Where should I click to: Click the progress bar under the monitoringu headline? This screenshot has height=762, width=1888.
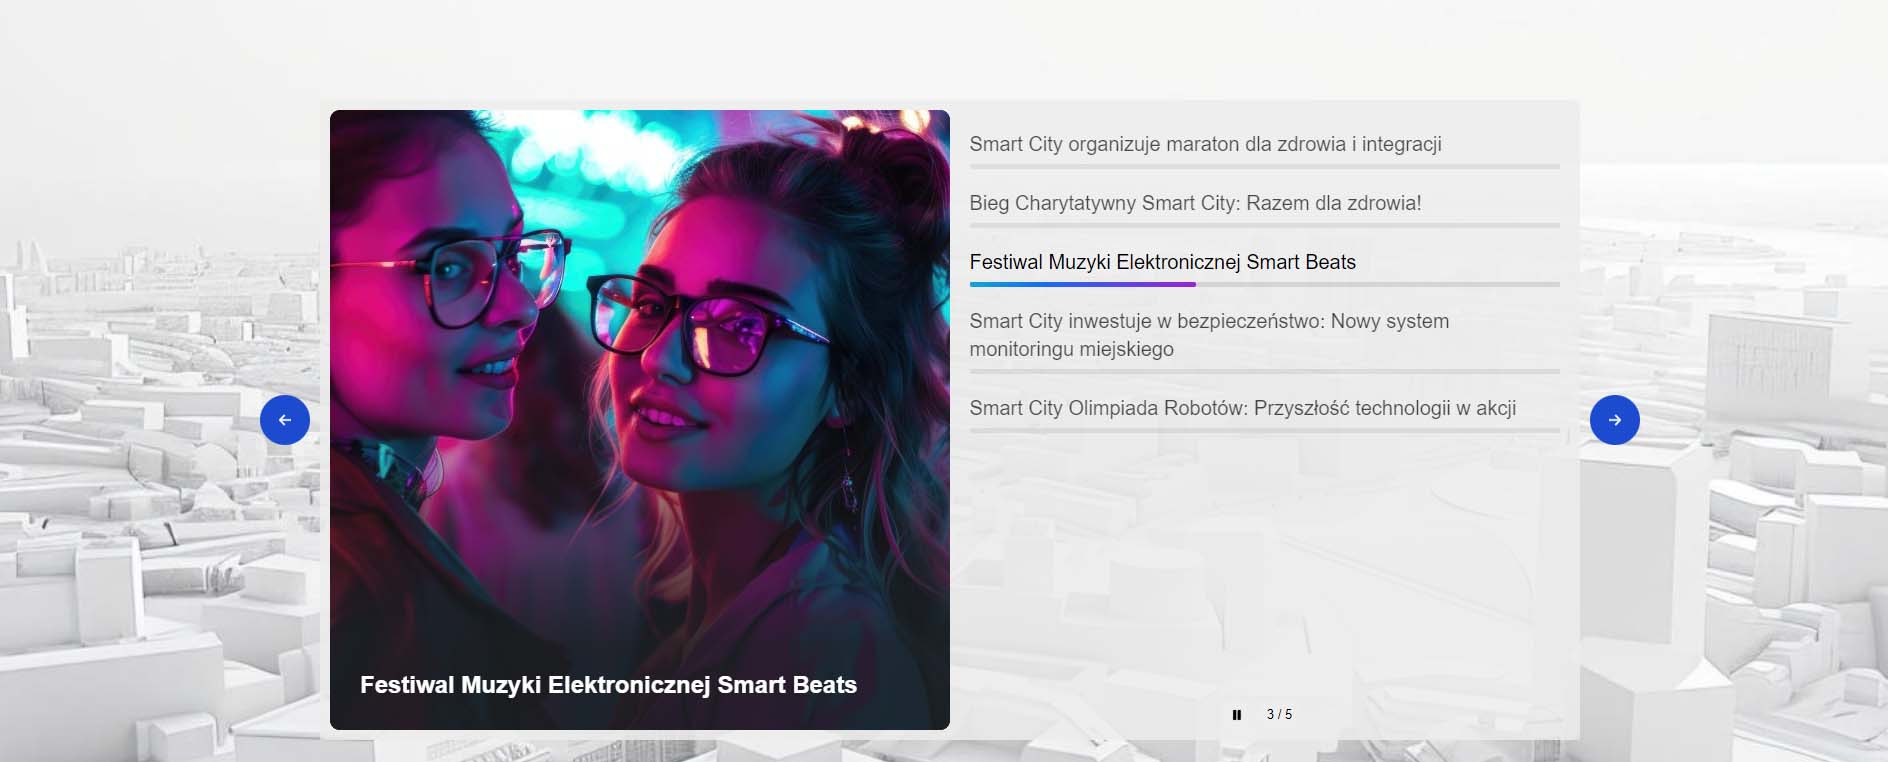pos(1264,372)
